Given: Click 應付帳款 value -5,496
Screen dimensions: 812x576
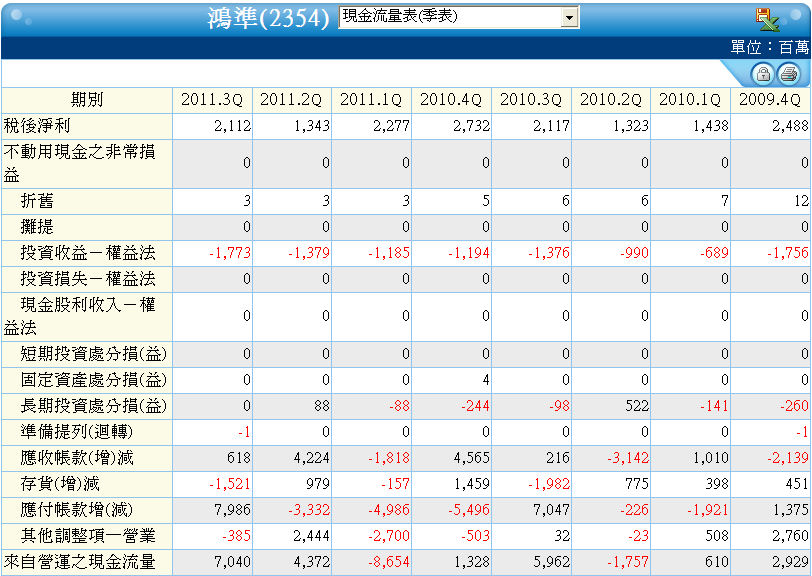Looking at the screenshot, I should click(469, 510).
